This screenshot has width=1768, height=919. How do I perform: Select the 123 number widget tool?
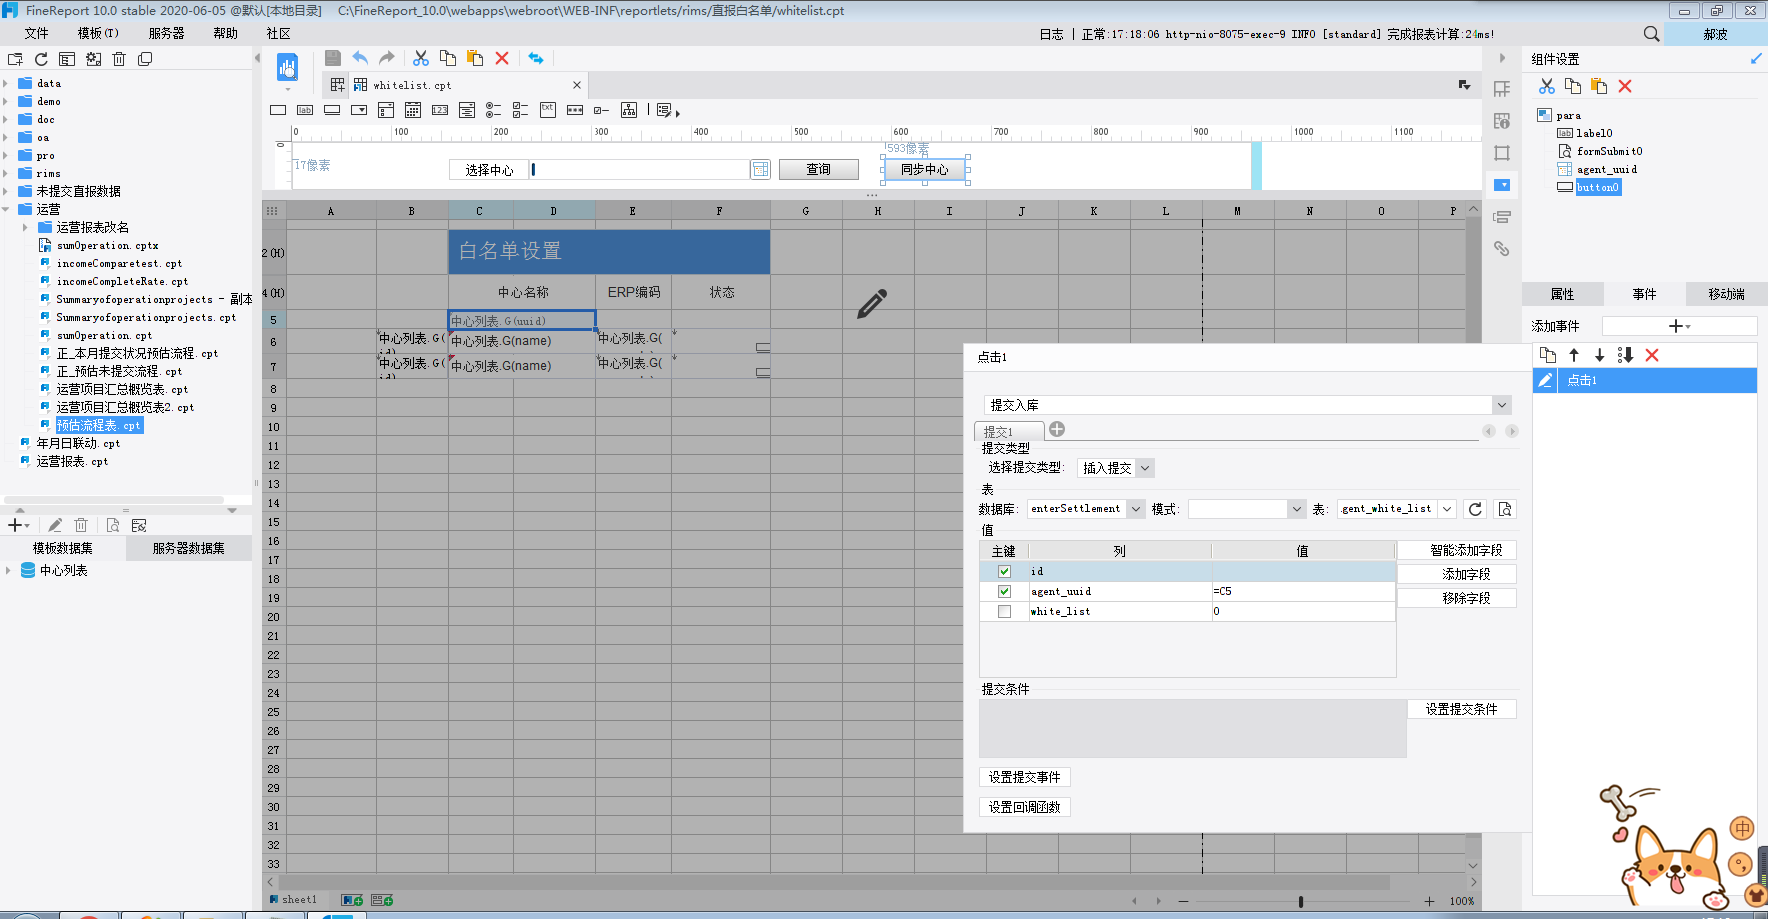(440, 110)
